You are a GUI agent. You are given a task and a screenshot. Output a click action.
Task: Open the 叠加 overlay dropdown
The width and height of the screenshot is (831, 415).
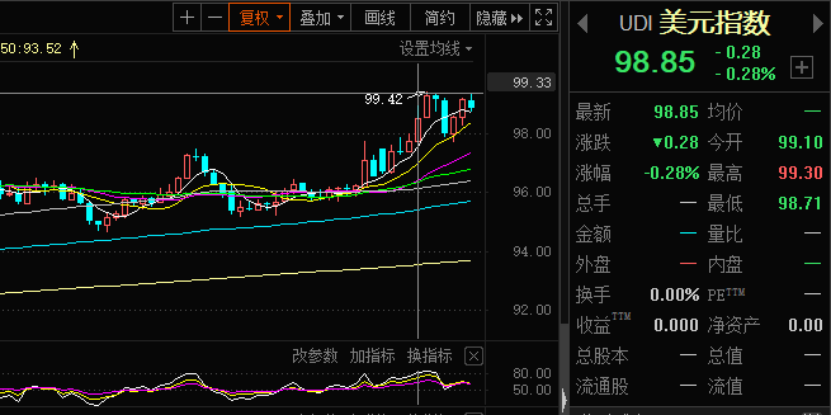click(x=321, y=18)
